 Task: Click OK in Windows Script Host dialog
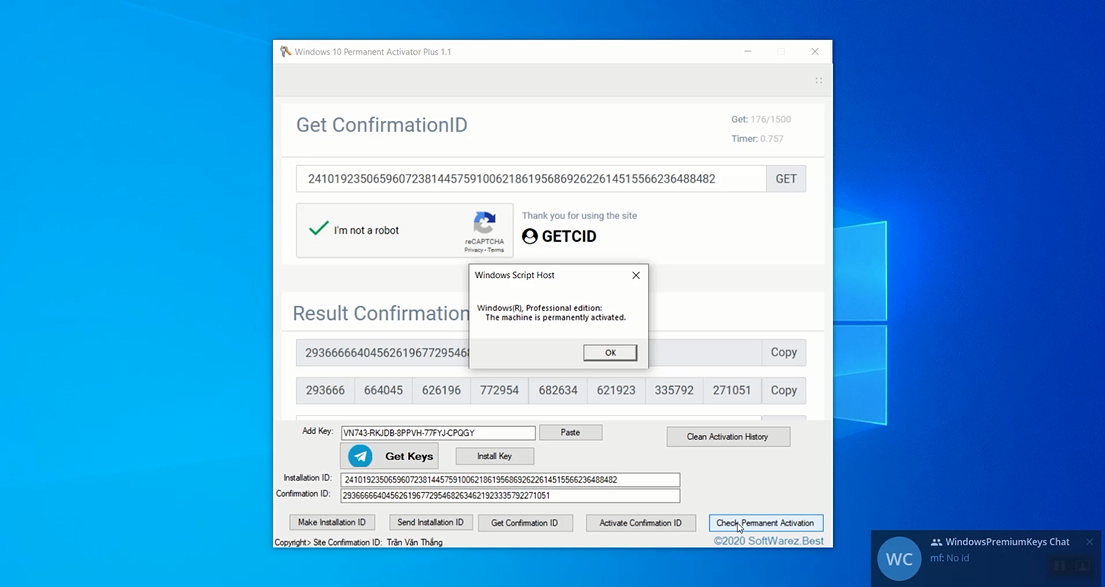(610, 352)
